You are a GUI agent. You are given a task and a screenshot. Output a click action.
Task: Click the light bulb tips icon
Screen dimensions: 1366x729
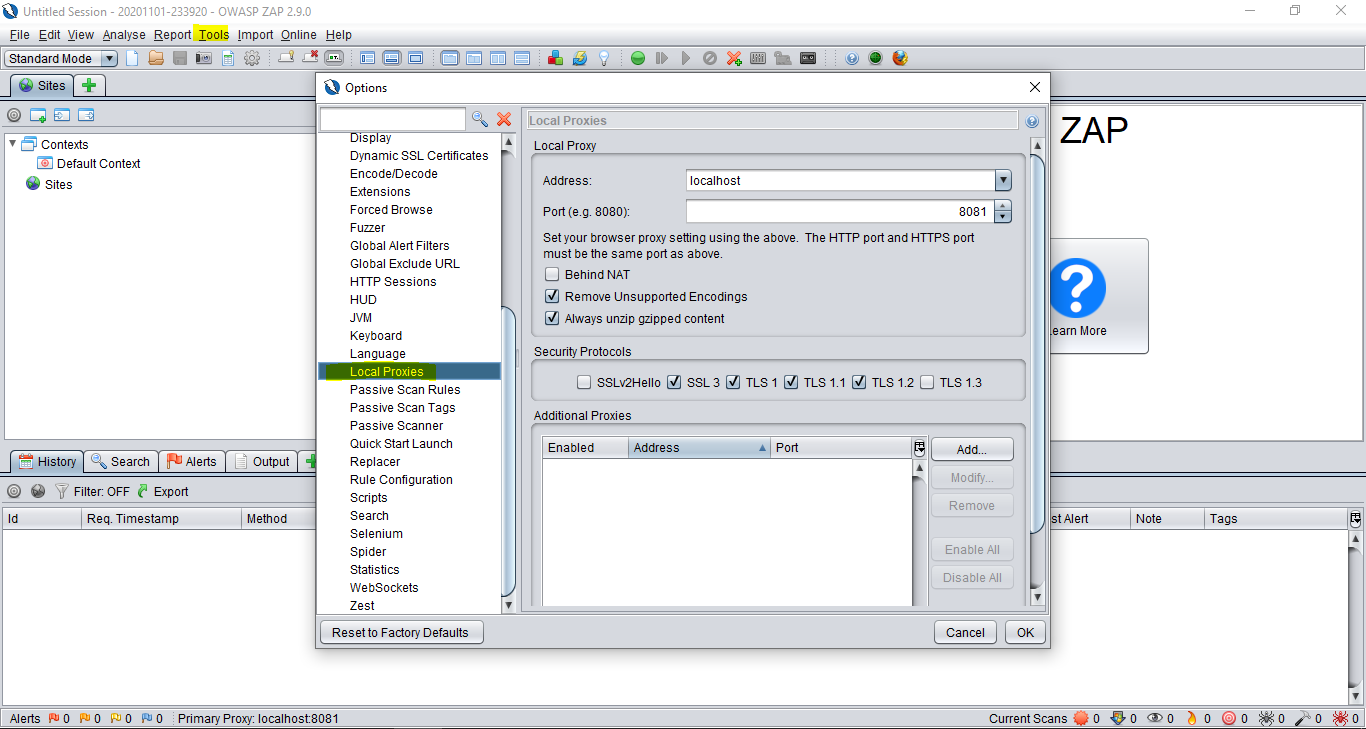click(x=604, y=58)
